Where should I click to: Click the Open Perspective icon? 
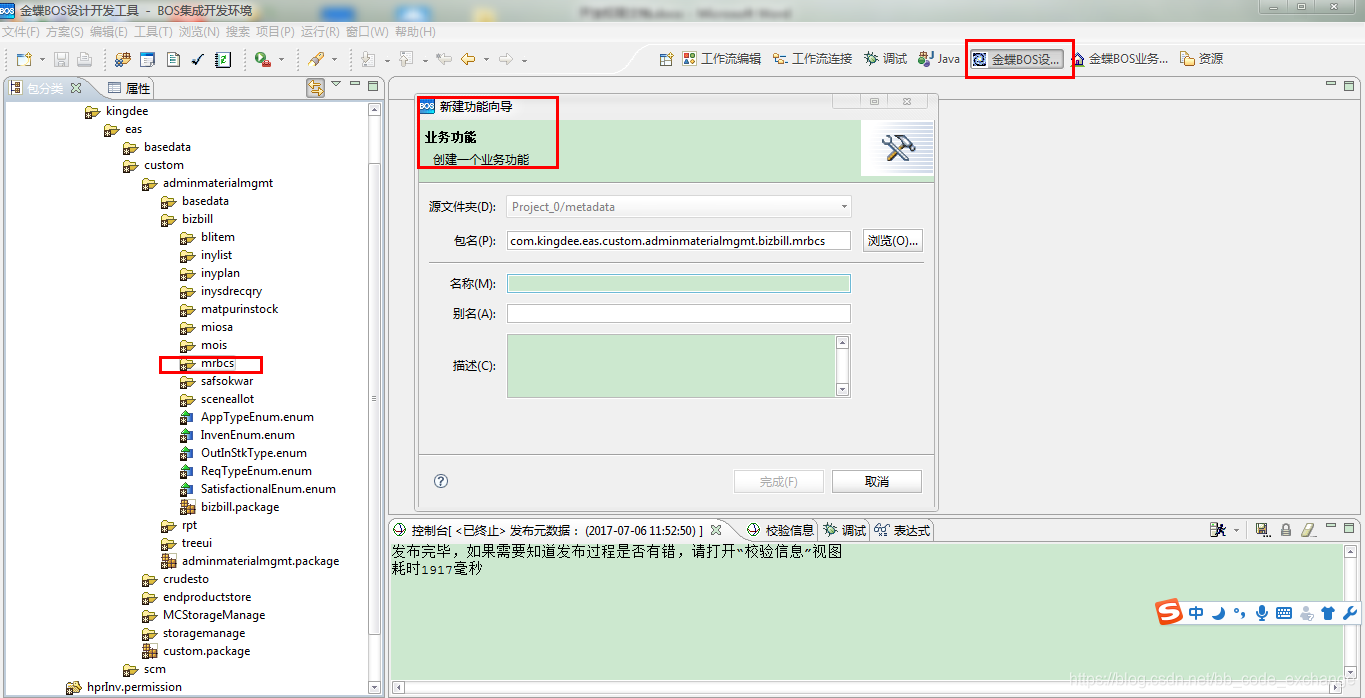[x=666, y=59]
